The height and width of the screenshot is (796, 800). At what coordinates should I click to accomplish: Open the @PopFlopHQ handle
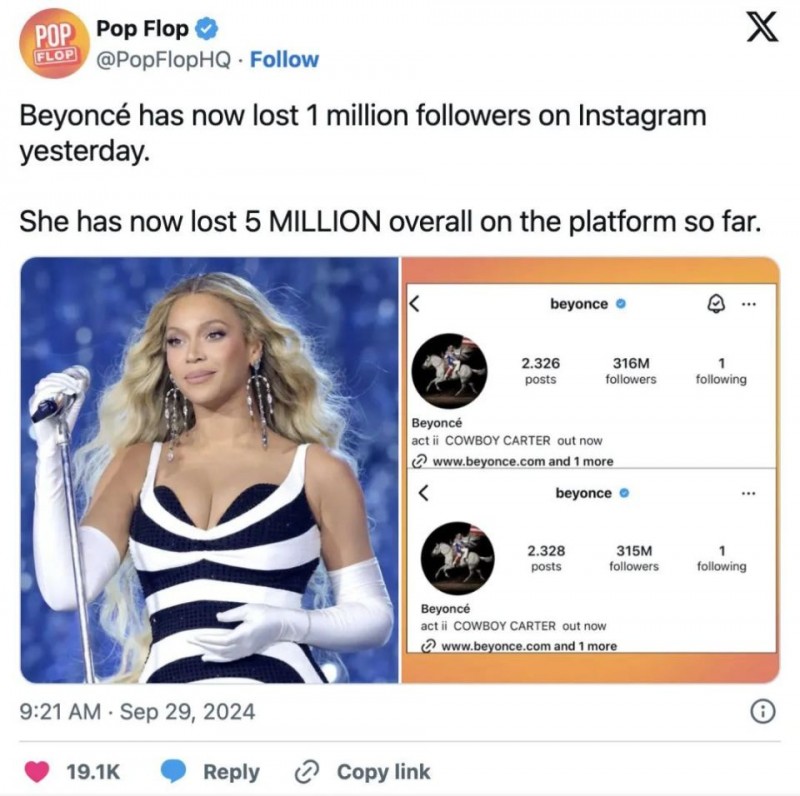pyautogui.click(x=164, y=59)
